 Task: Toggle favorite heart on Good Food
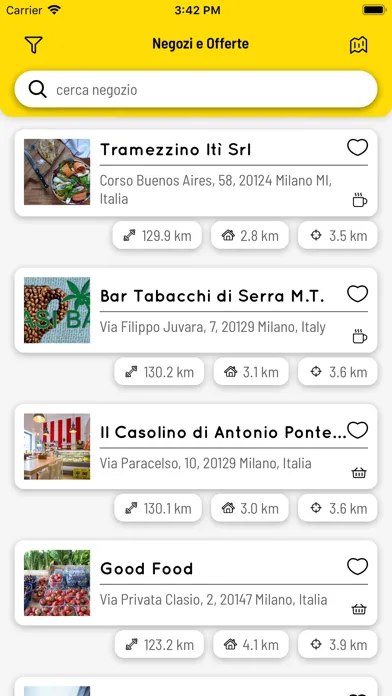(357, 566)
